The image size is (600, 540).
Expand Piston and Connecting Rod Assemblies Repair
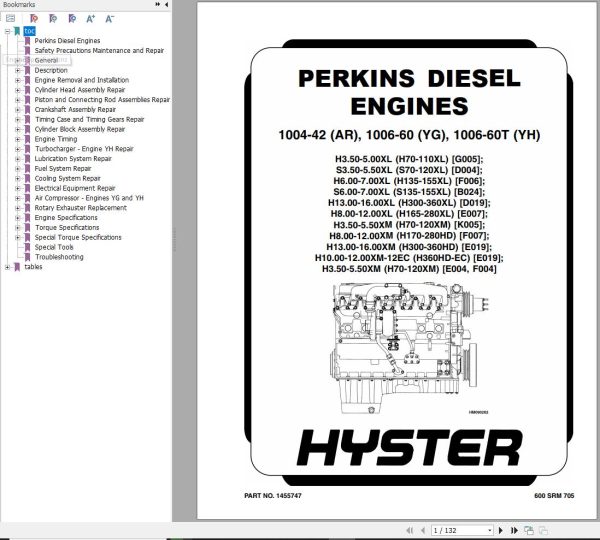18,100
